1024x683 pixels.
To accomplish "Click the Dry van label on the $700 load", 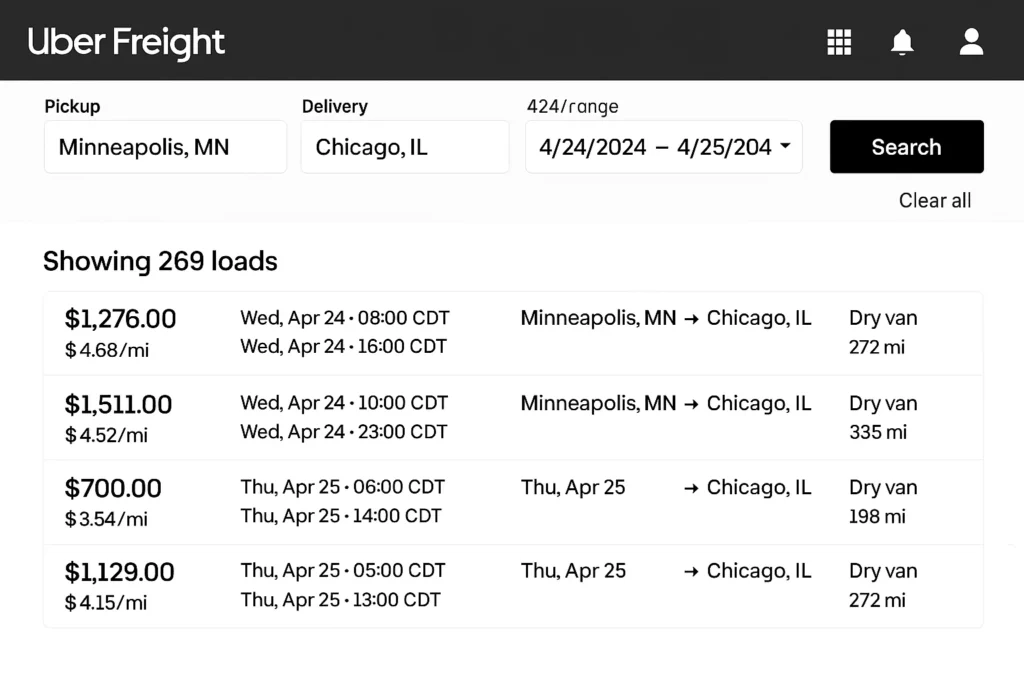I will [882, 487].
